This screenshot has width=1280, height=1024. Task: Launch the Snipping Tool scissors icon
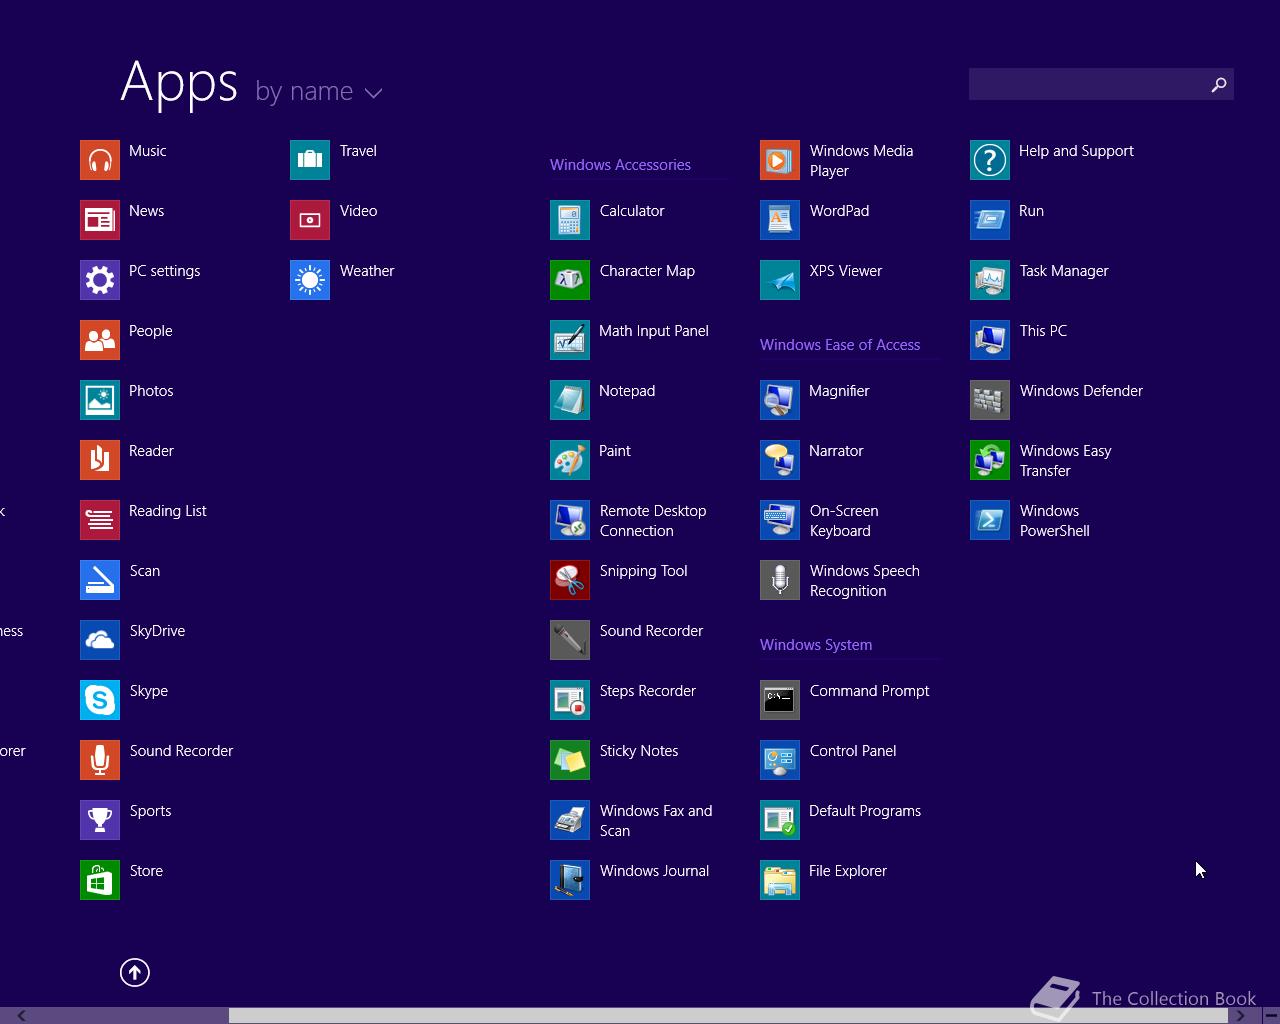click(x=570, y=580)
